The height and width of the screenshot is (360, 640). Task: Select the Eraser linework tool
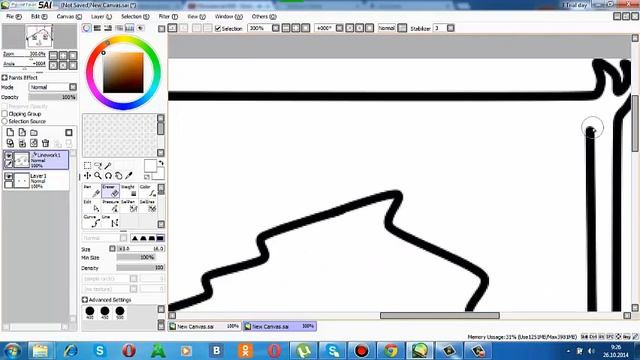pyautogui.click(x=110, y=191)
